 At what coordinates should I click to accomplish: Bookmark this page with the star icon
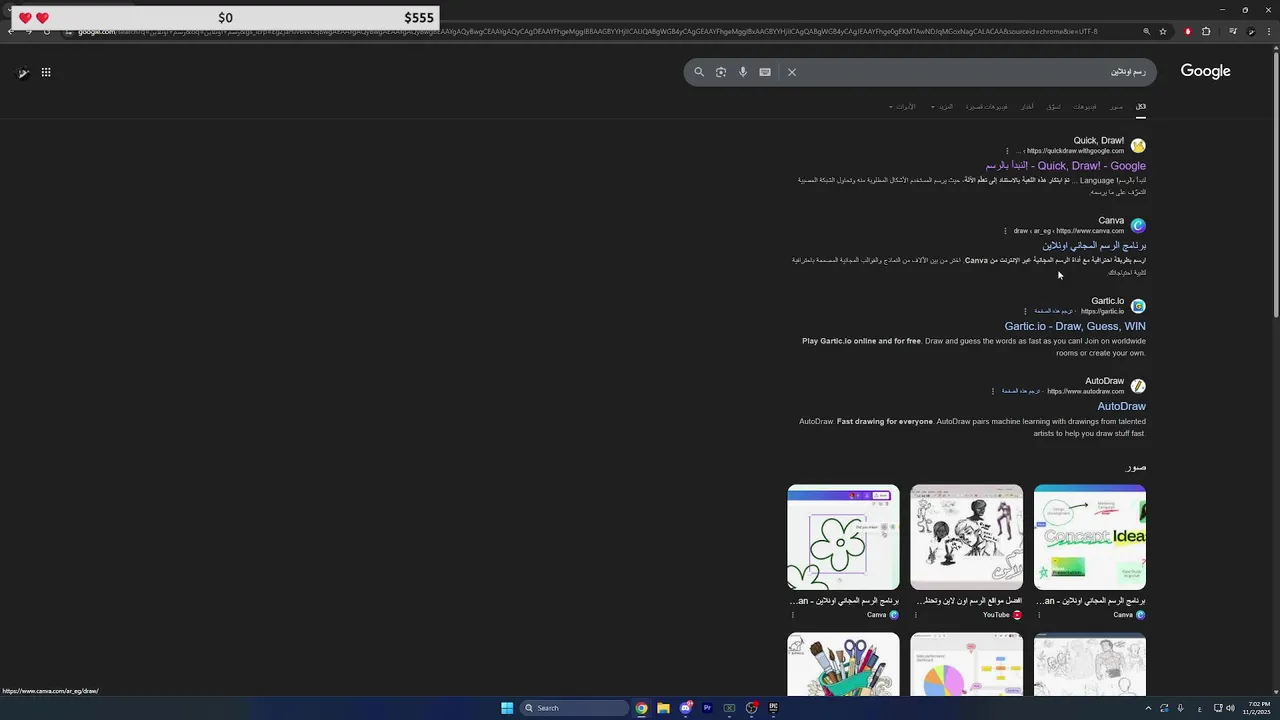(x=1163, y=31)
